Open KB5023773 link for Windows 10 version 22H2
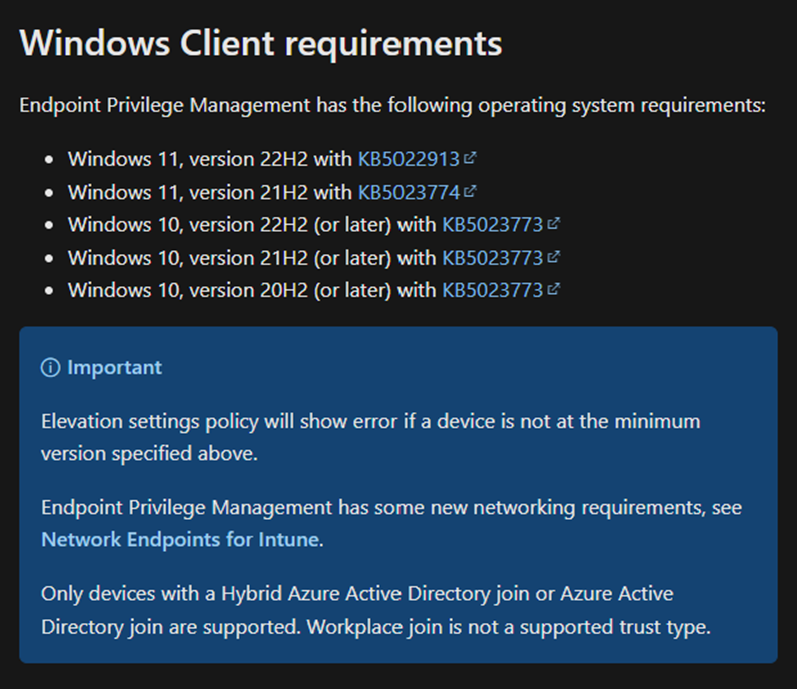Image resolution: width=797 pixels, height=689 pixels. [492, 225]
